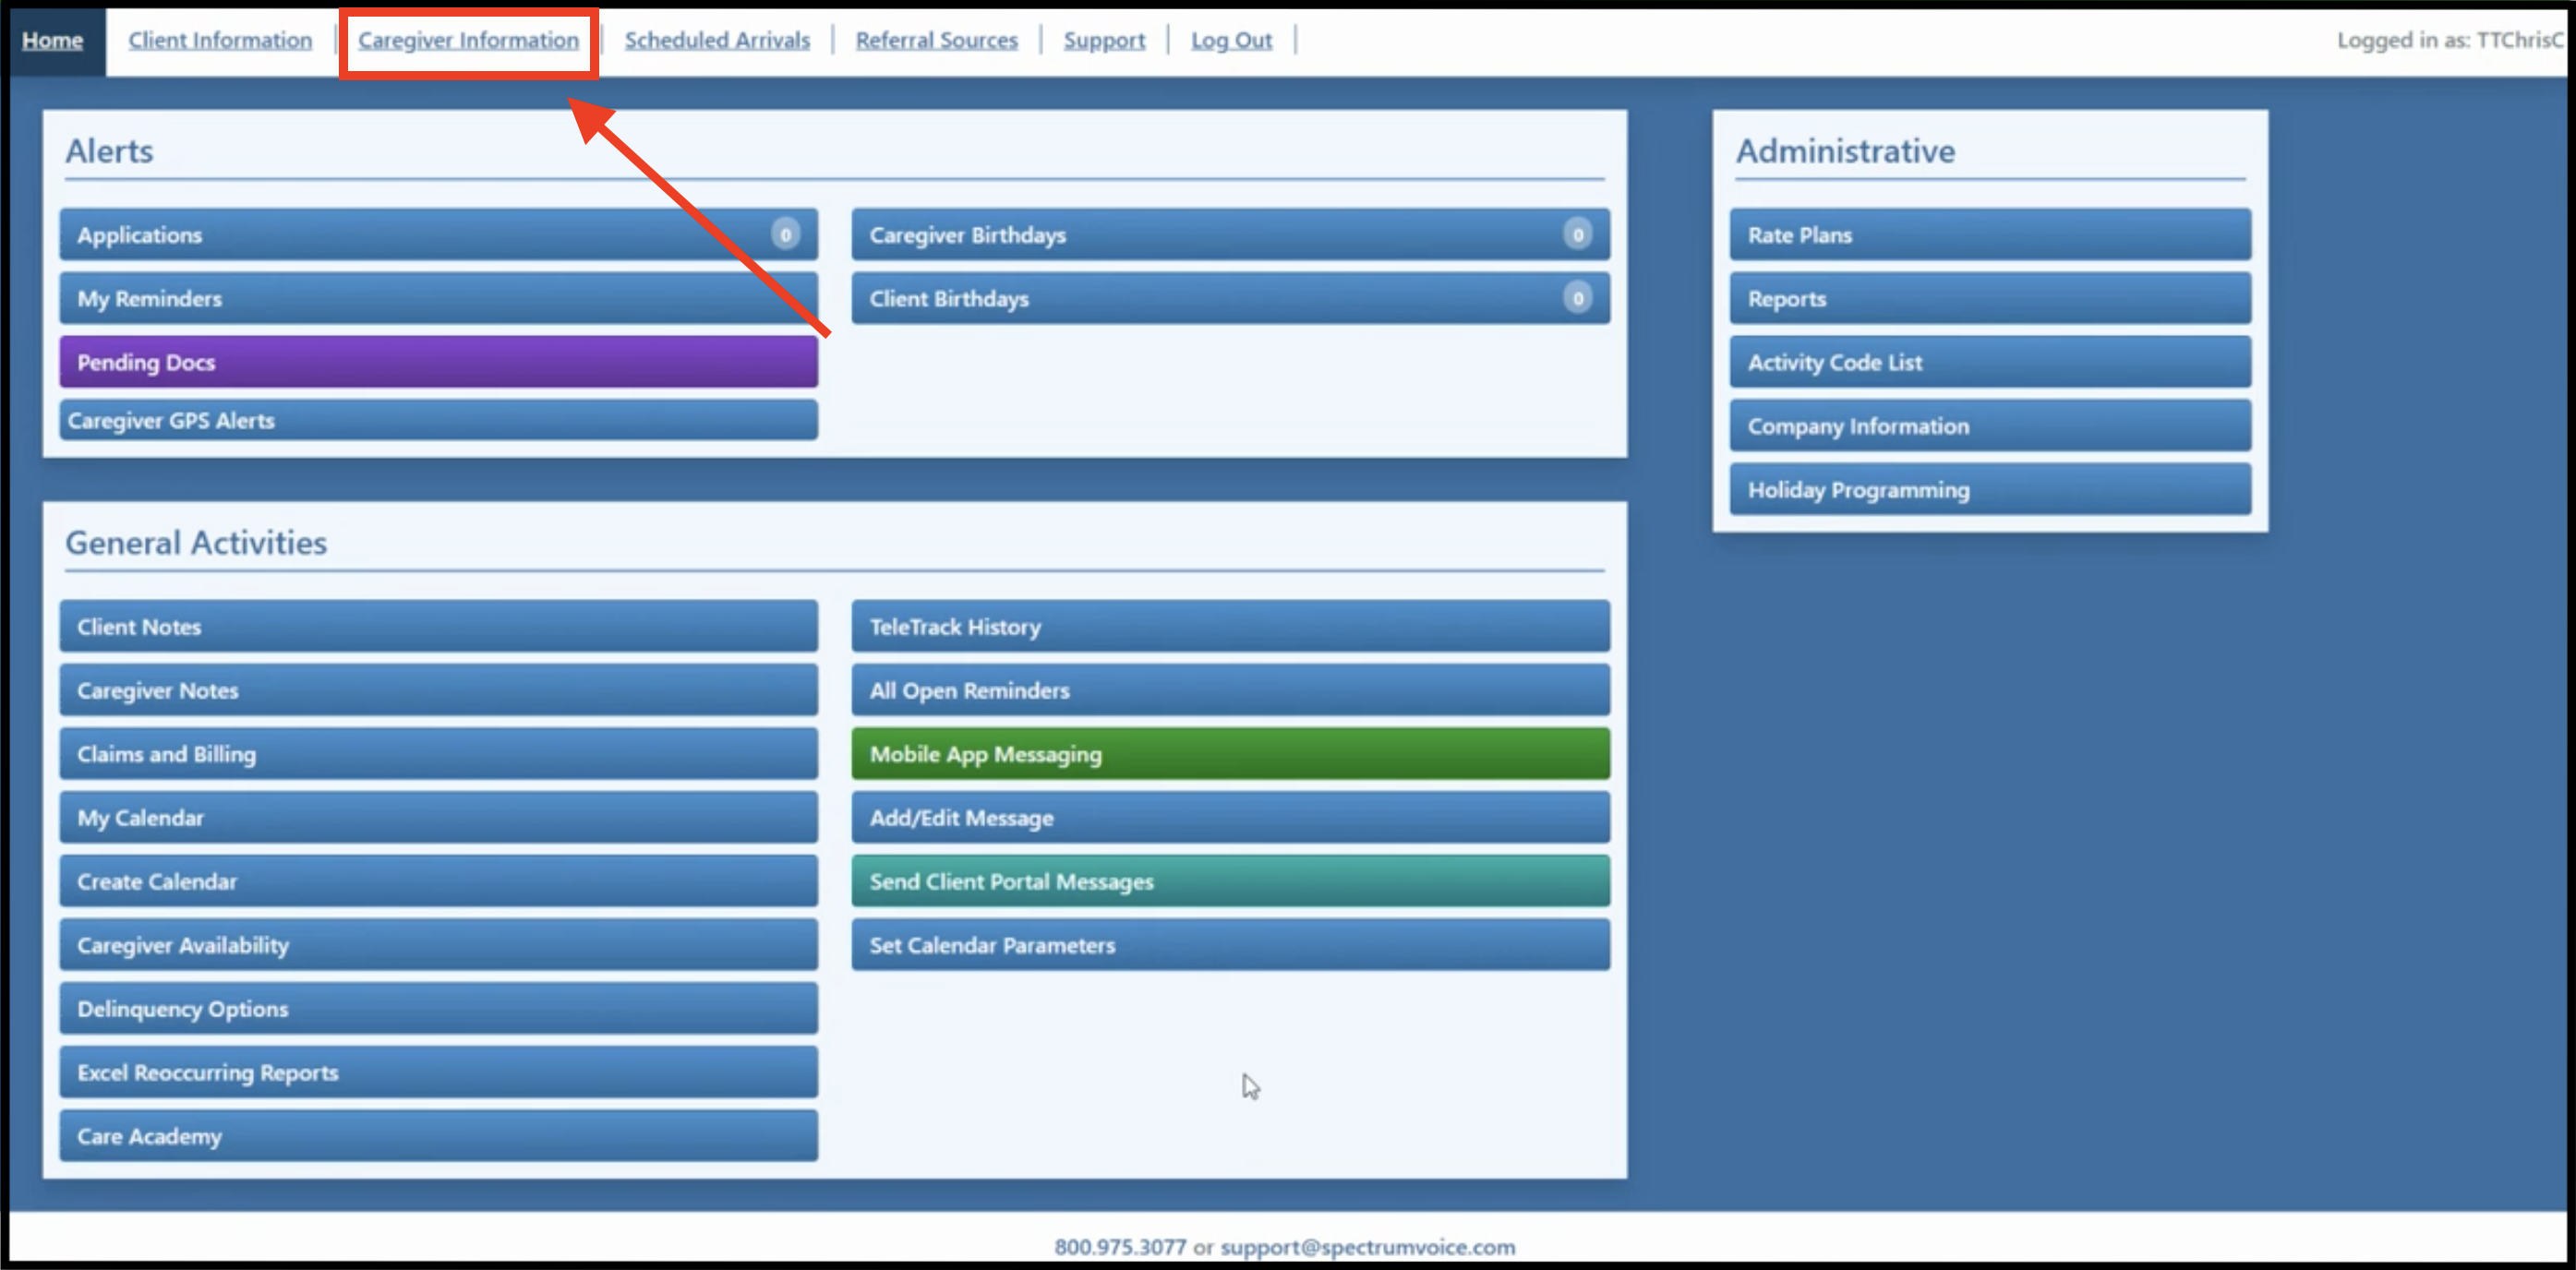Return to the Home tab
This screenshot has height=1270, width=2576.
[x=52, y=40]
